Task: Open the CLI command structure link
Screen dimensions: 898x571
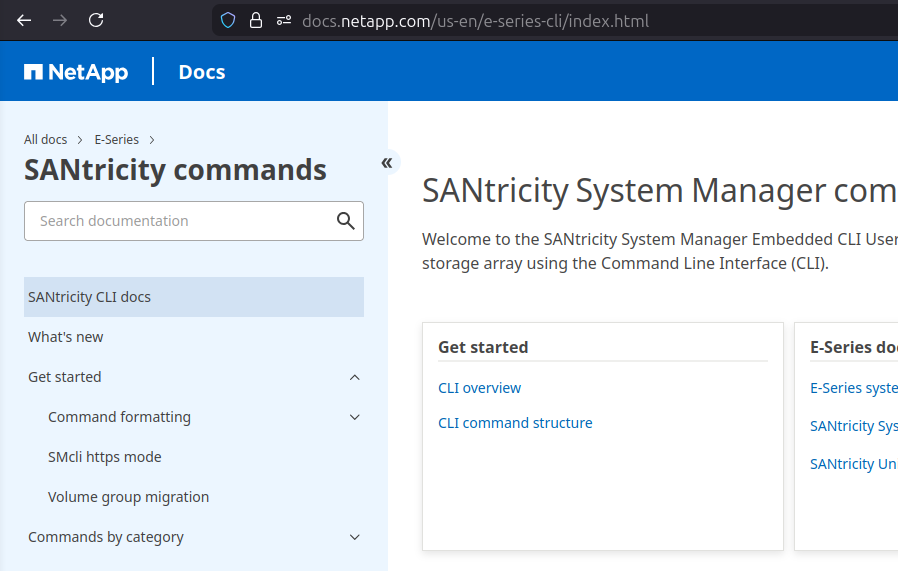Action: (x=515, y=423)
